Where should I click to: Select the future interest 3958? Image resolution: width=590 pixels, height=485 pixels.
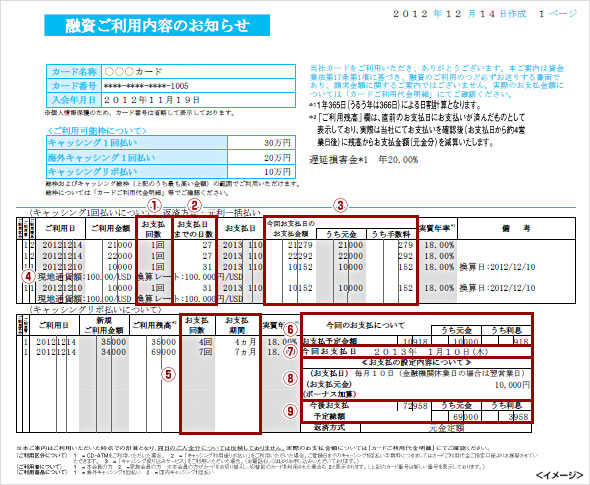pyautogui.click(x=519, y=417)
